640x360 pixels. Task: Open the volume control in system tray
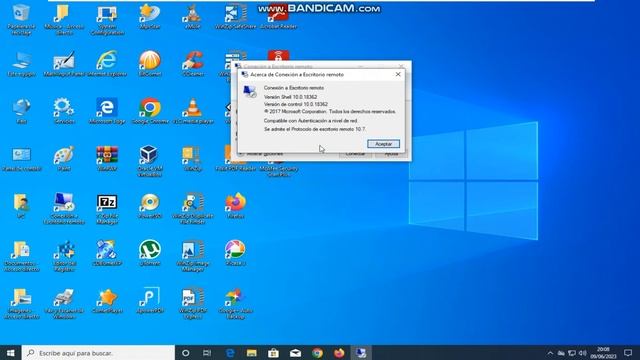click(582, 353)
